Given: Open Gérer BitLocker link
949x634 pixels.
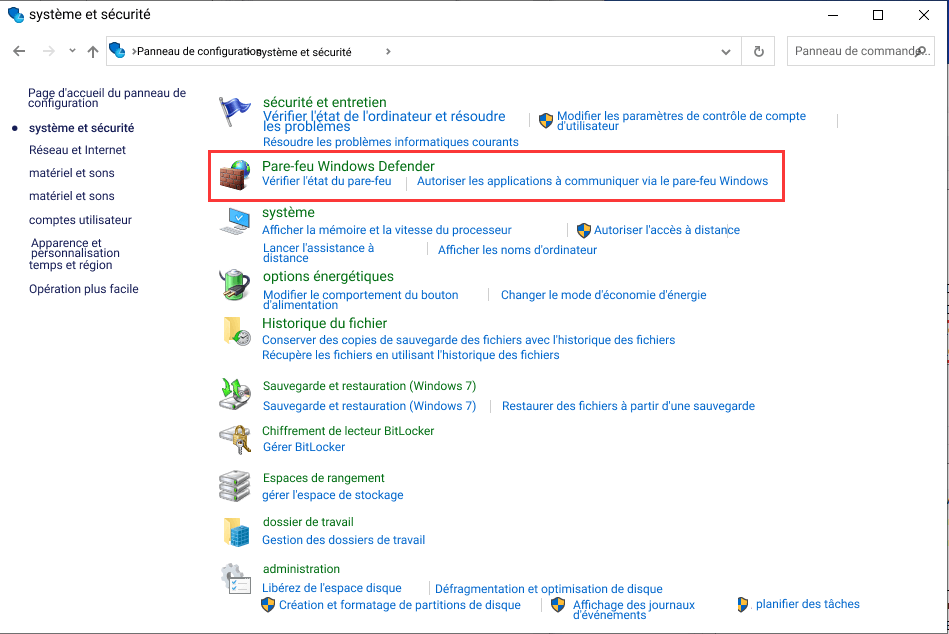Looking at the screenshot, I should pos(304,447).
